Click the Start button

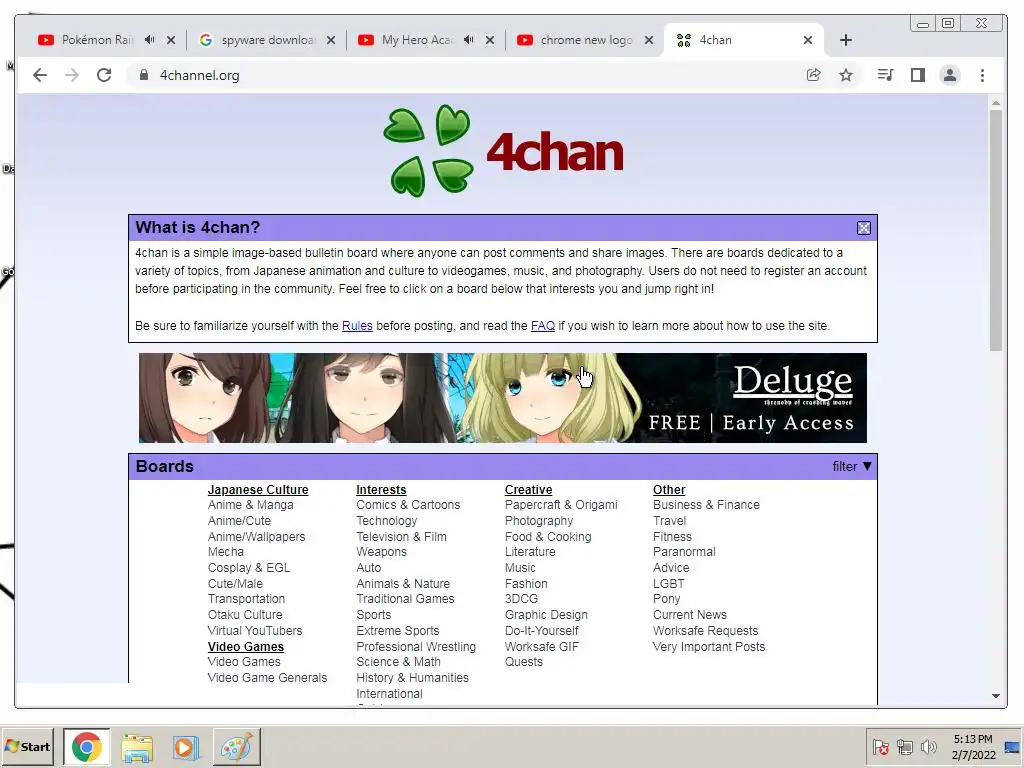(x=27, y=746)
